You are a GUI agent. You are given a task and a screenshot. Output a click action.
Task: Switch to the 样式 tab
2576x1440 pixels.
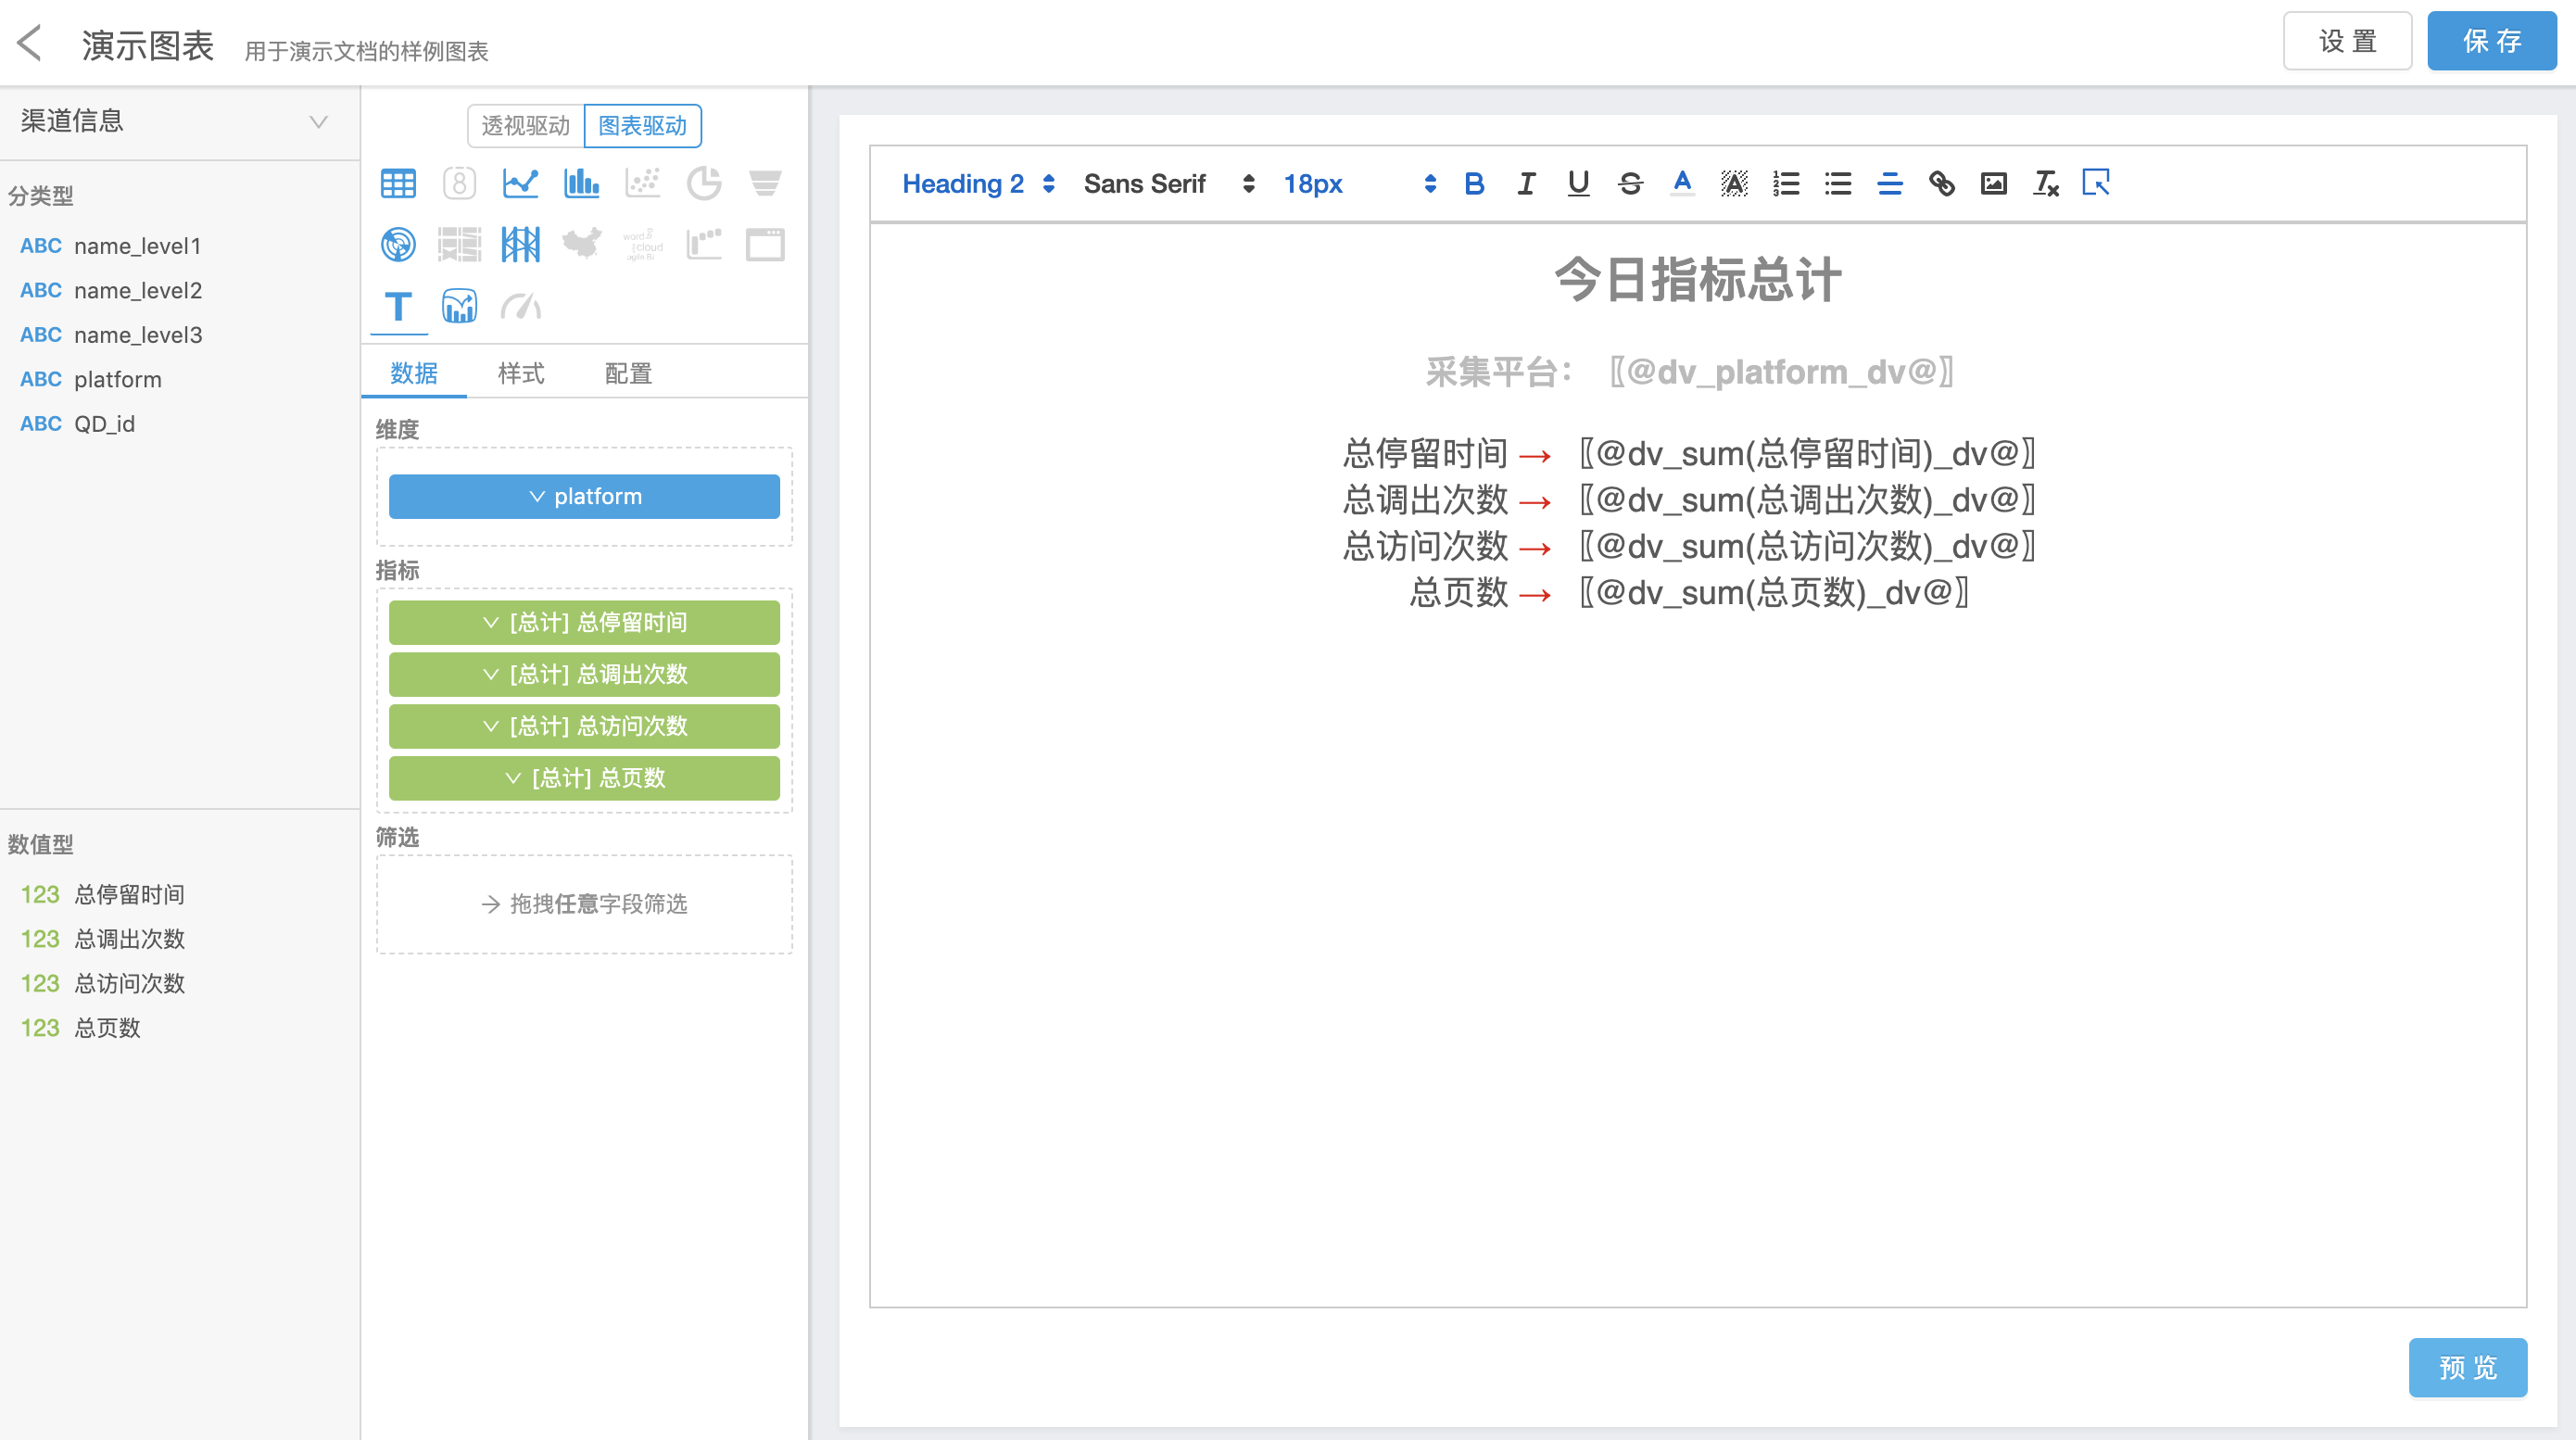(x=521, y=373)
